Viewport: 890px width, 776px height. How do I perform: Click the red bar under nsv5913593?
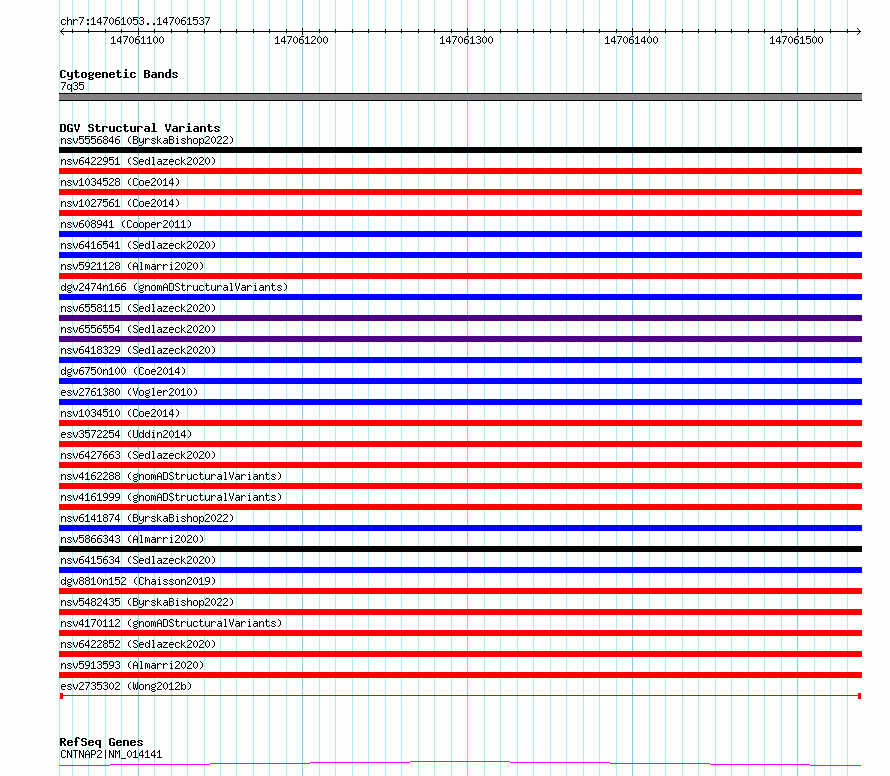point(460,676)
